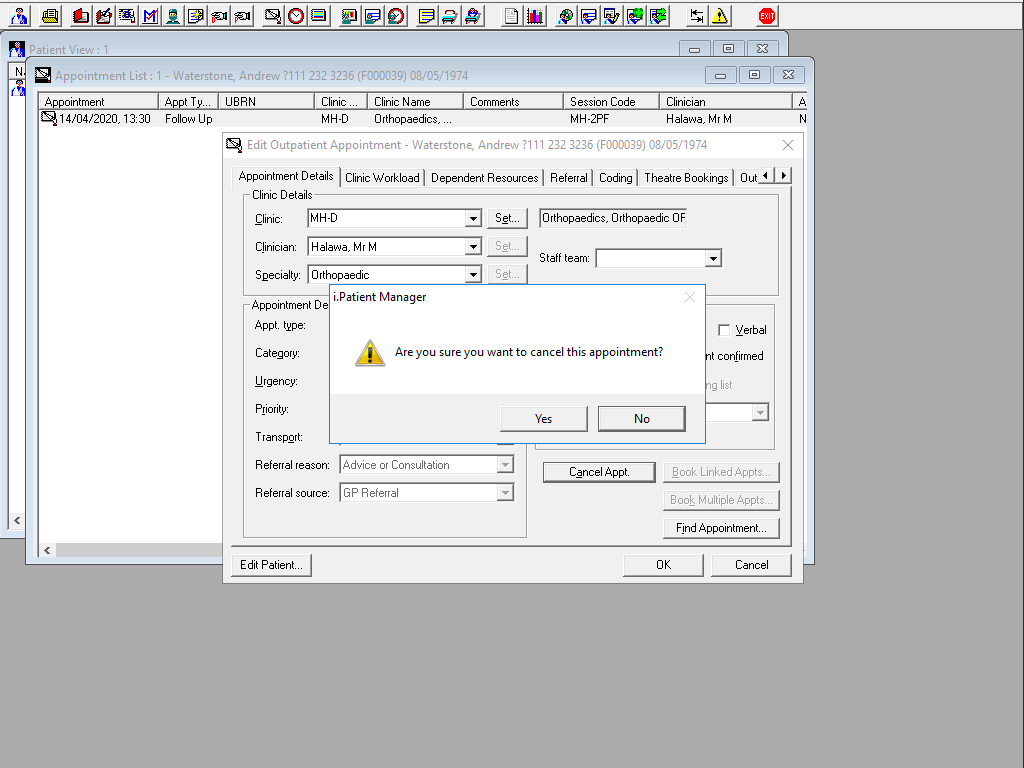Viewport: 1024px width, 768px height.
Task: Click Cancel in Edit Outpatient Appointment dialog
Action: tap(751, 565)
